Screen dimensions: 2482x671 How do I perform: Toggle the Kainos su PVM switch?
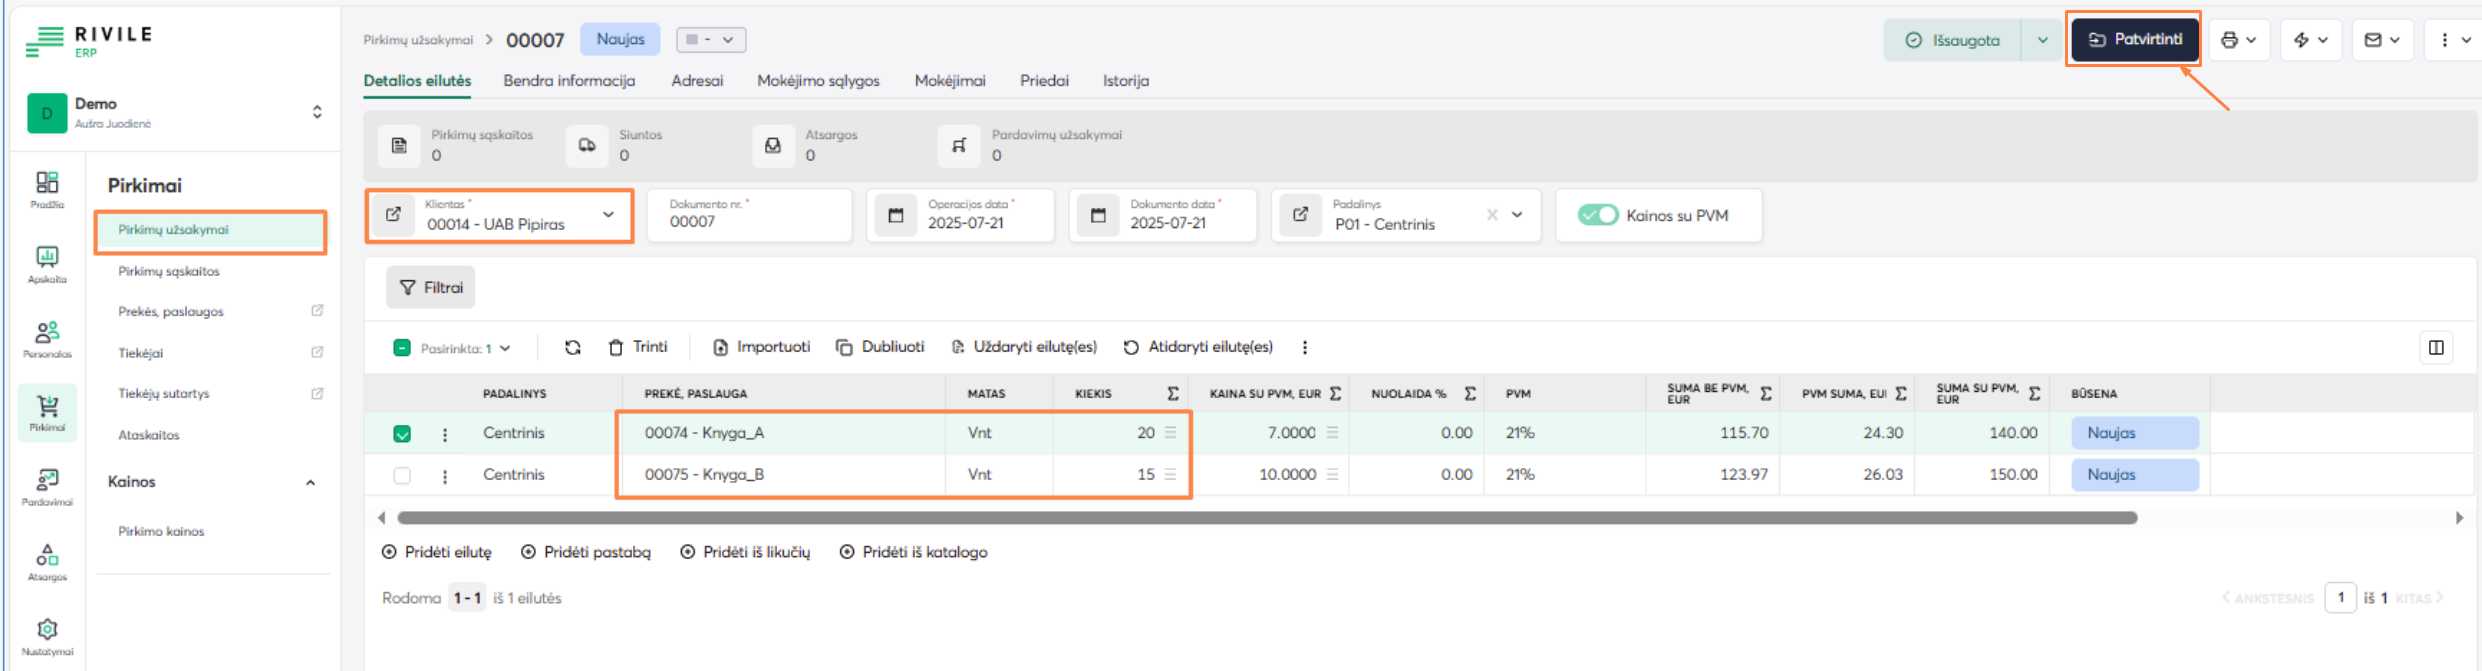[x=1597, y=215]
